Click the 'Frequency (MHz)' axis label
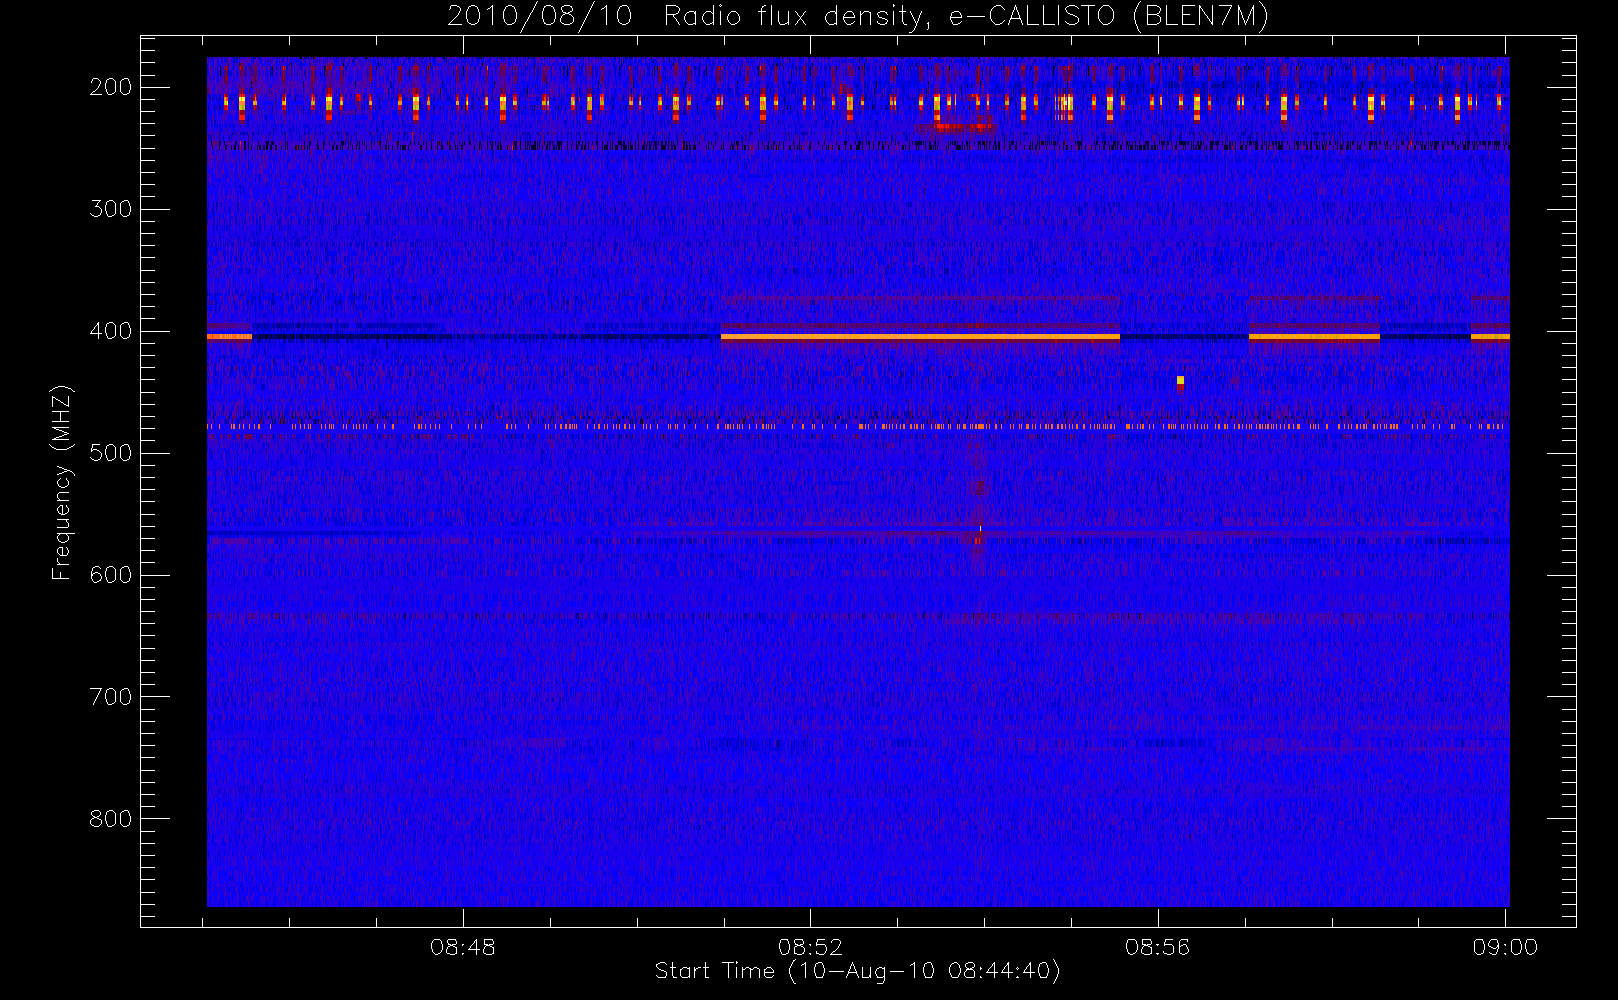This screenshot has width=1618, height=1000. coord(62,482)
